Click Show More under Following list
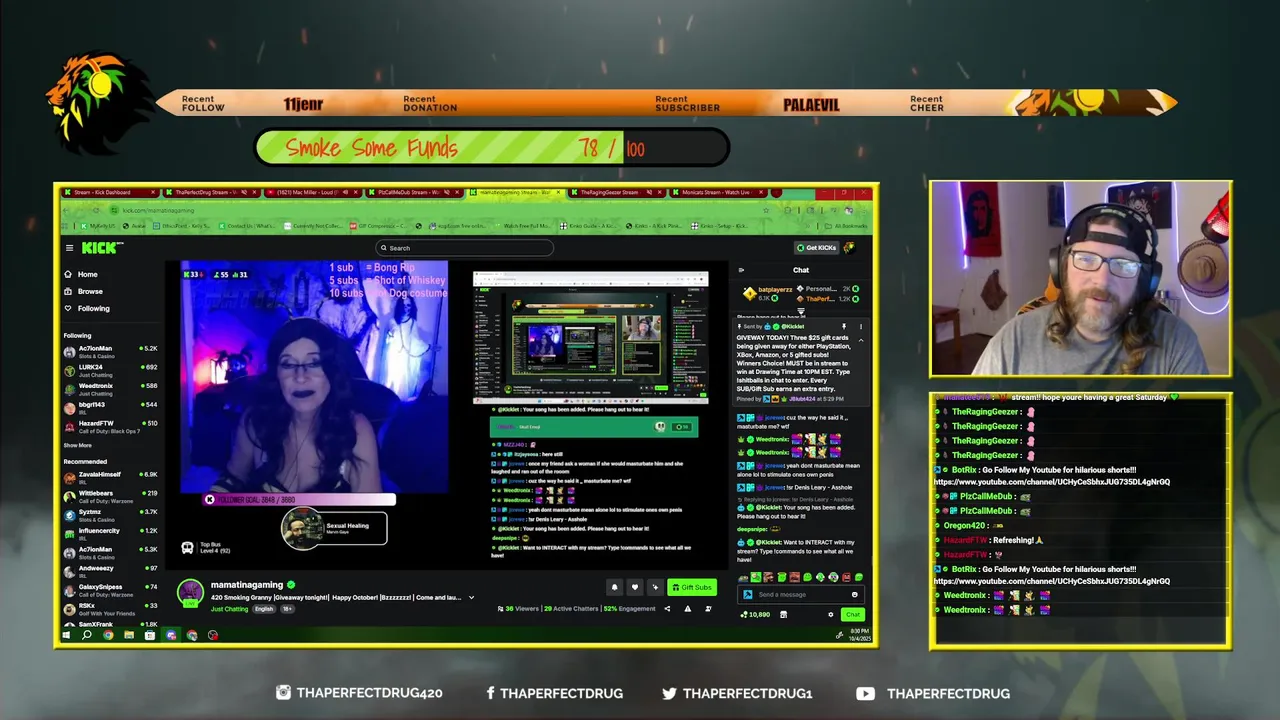The width and height of the screenshot is (1280, 720). click(78, 445)
